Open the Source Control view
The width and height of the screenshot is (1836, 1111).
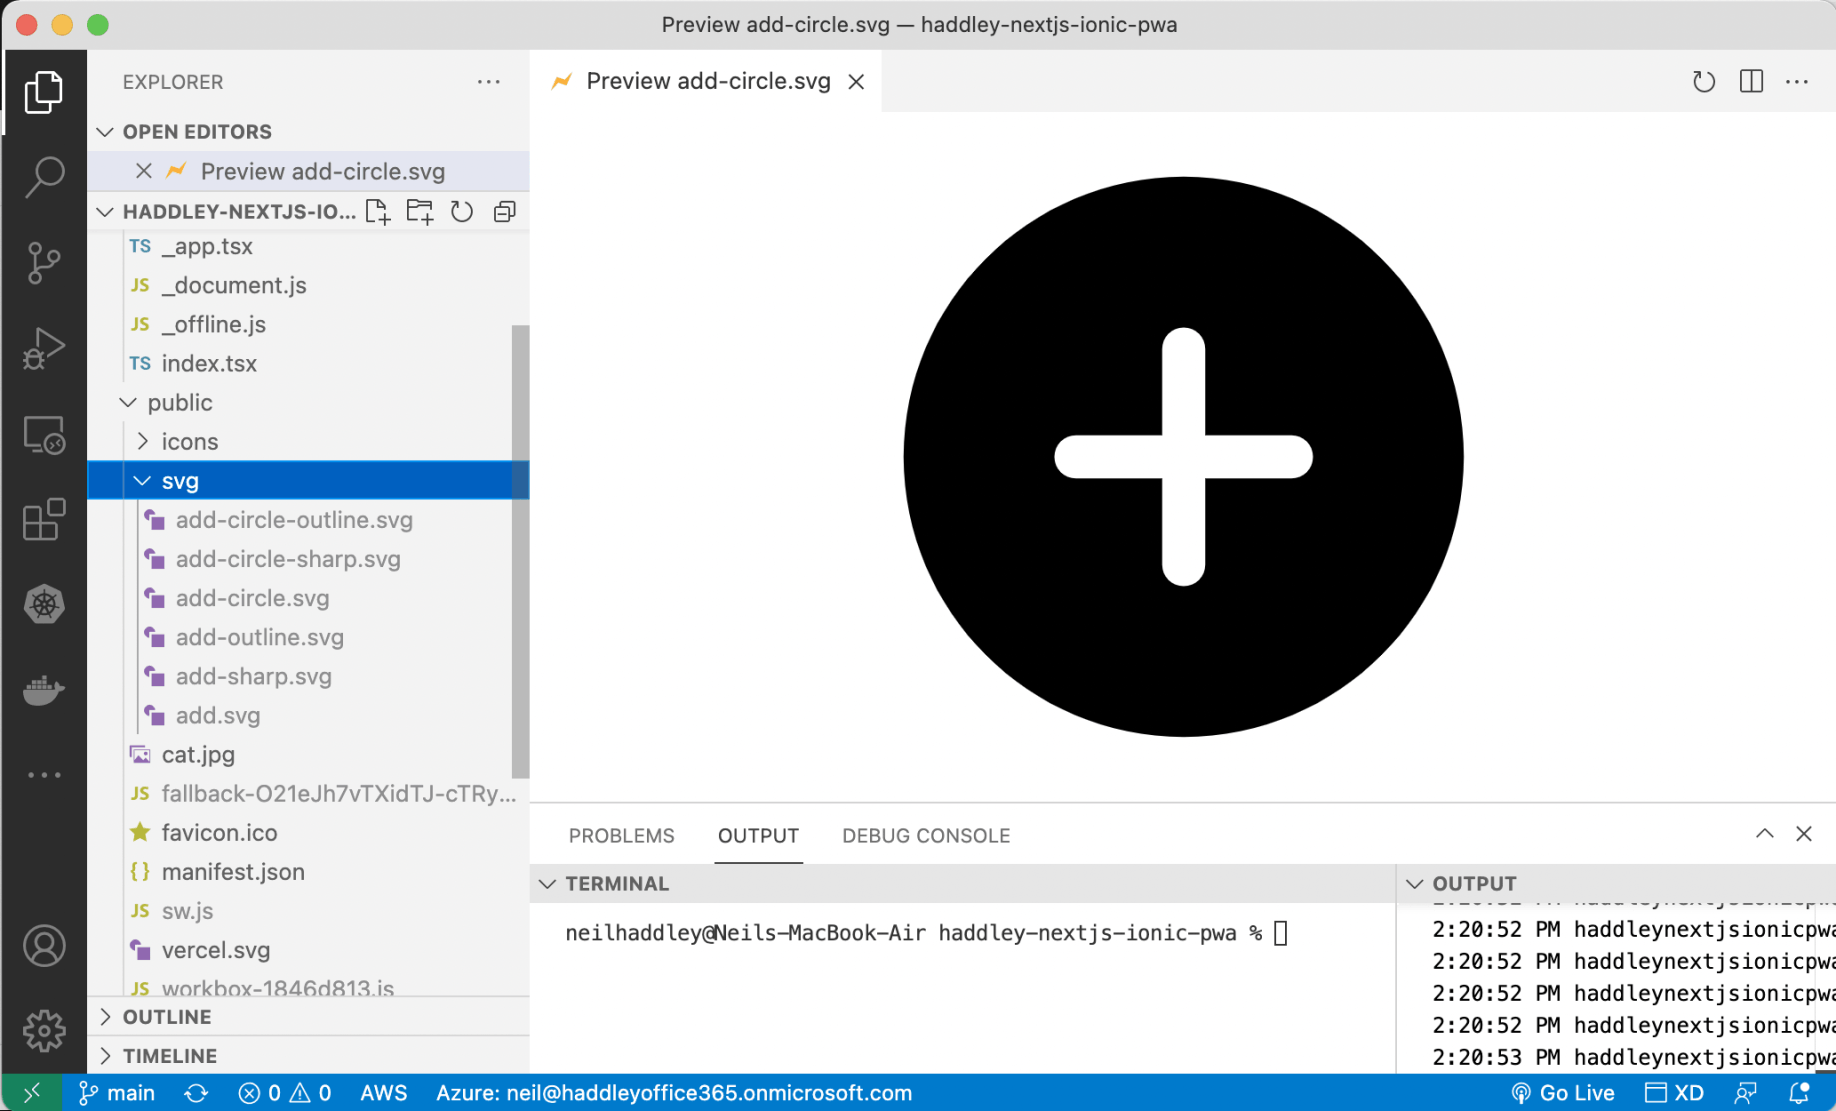(x=44, y=263)
